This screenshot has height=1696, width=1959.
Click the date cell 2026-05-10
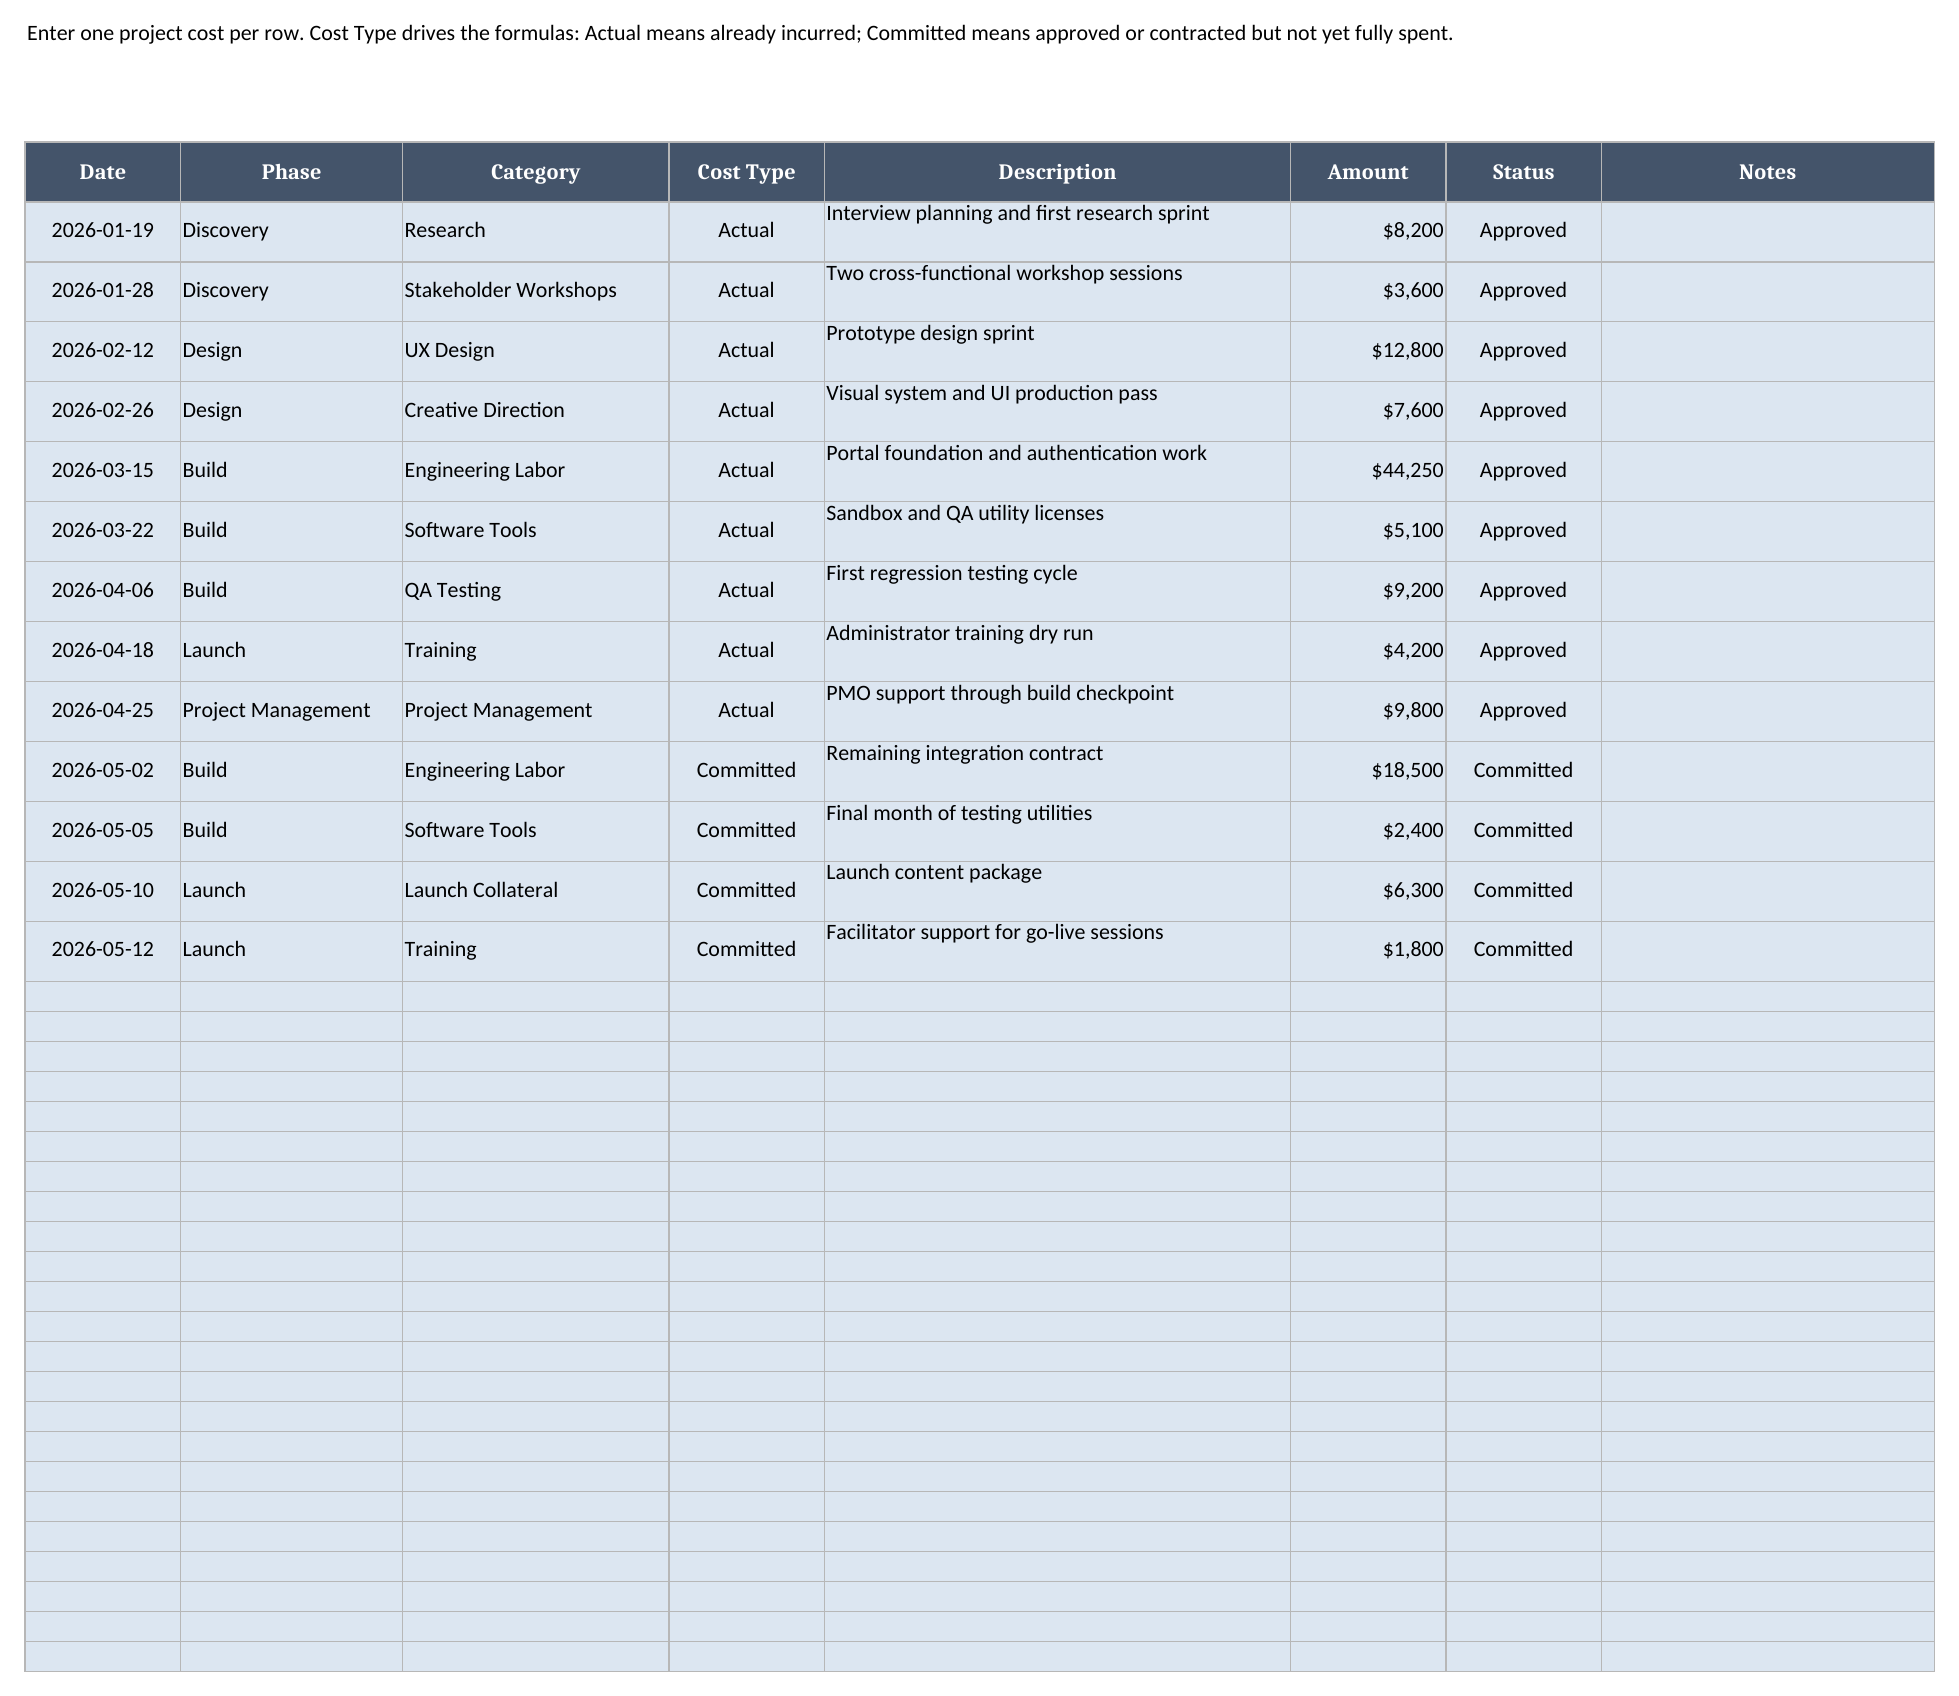pos(102,891)
